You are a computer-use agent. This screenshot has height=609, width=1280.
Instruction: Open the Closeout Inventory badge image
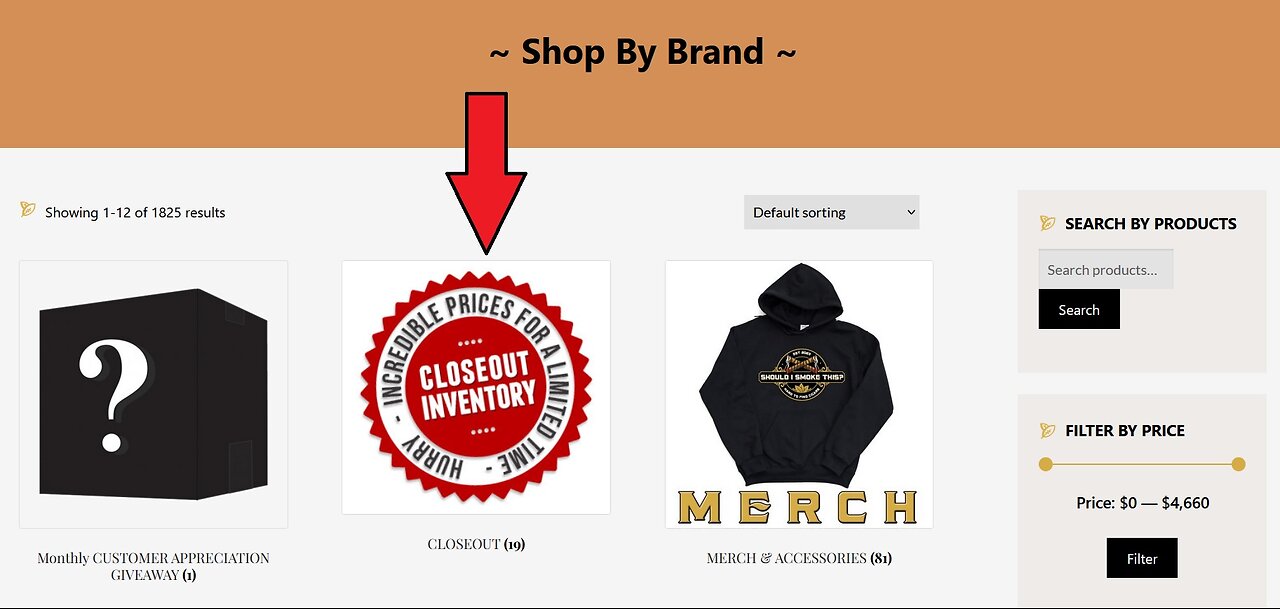pos(476,388)
